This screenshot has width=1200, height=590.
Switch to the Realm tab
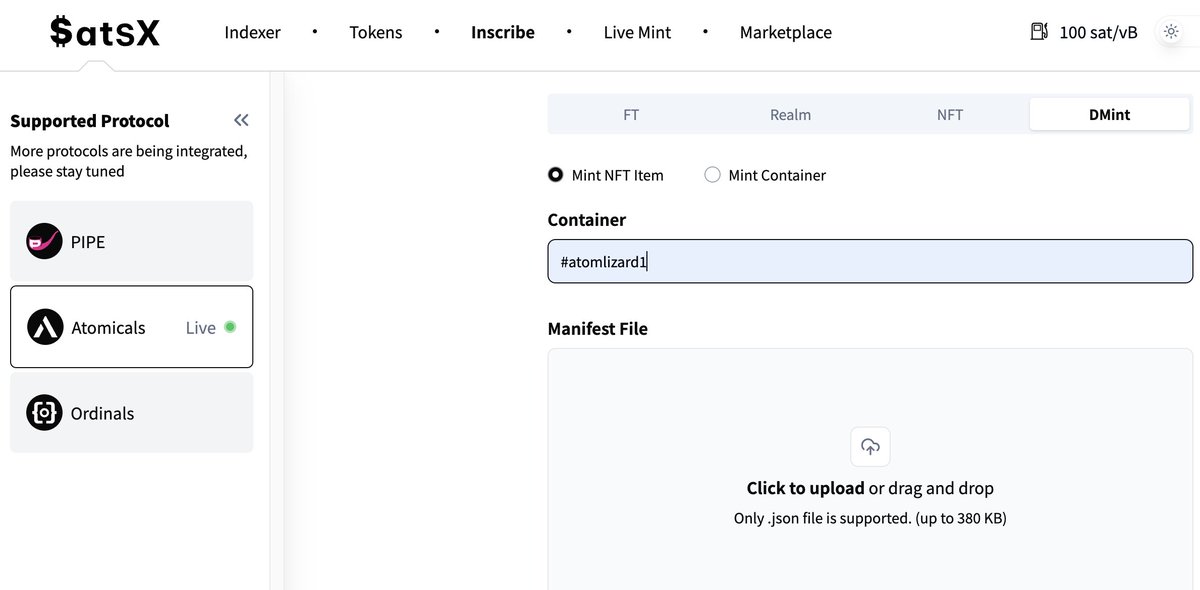click(x=790, y=115)
